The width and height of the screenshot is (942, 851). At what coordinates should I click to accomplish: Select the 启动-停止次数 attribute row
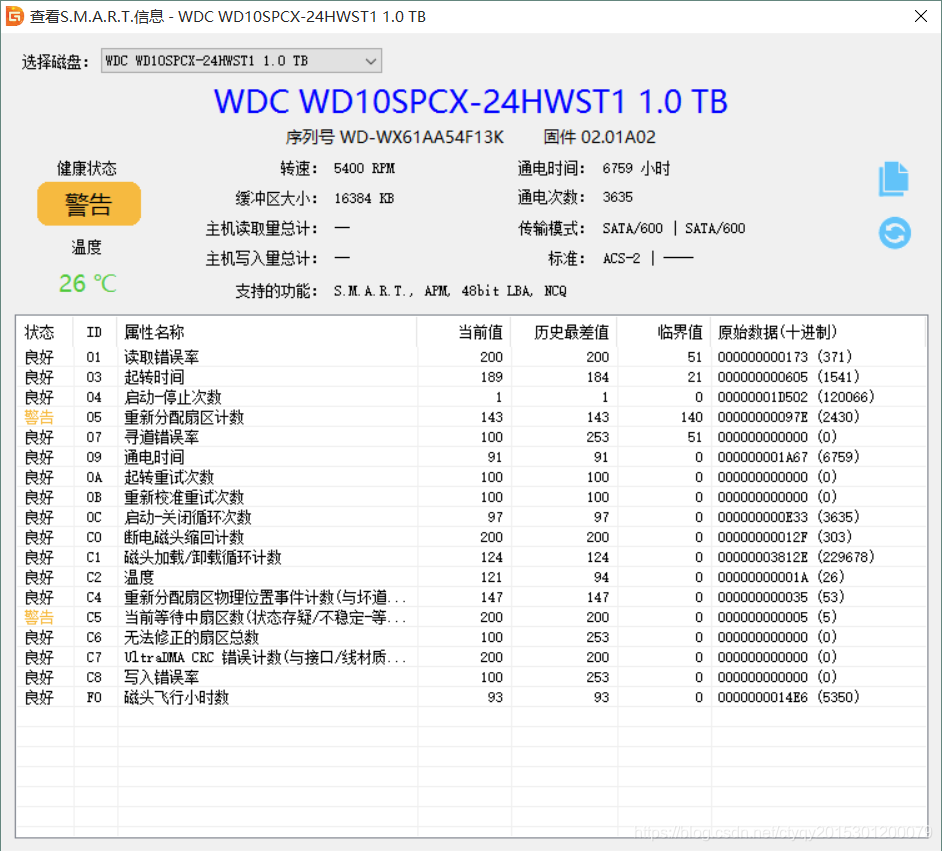point(471,397)
